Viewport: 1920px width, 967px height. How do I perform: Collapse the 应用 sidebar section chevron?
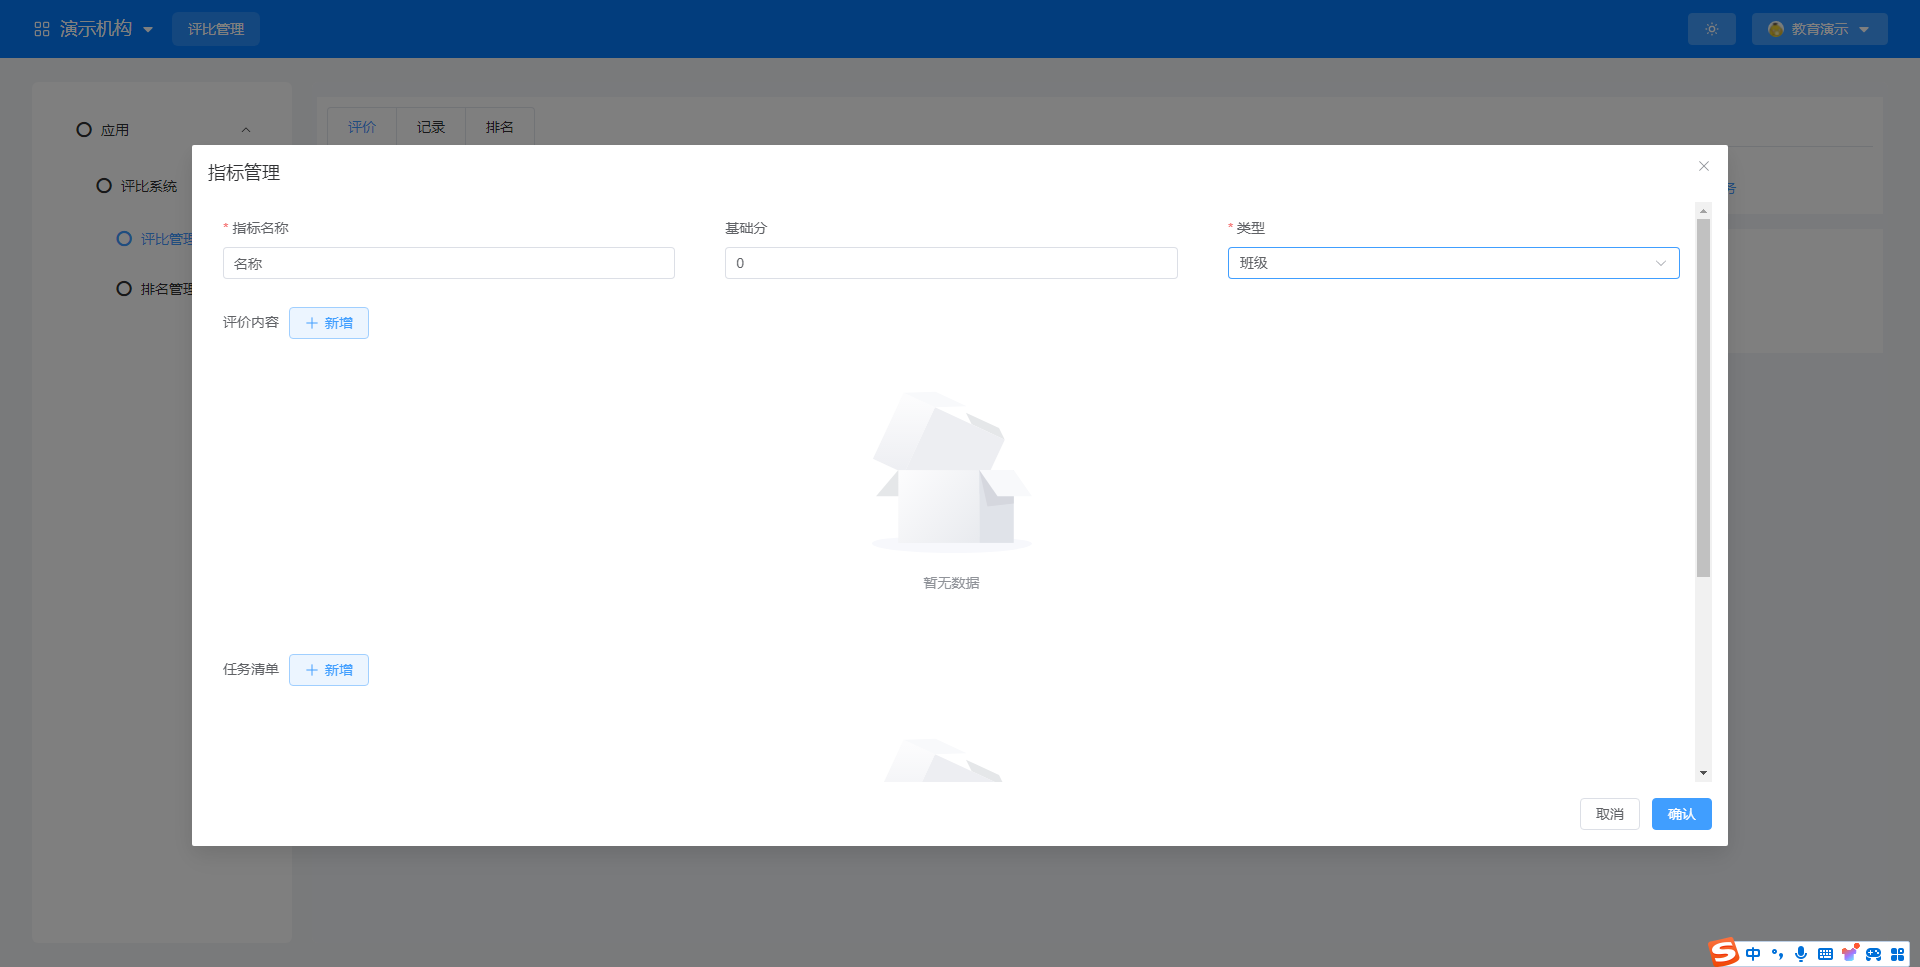(246, 130)
